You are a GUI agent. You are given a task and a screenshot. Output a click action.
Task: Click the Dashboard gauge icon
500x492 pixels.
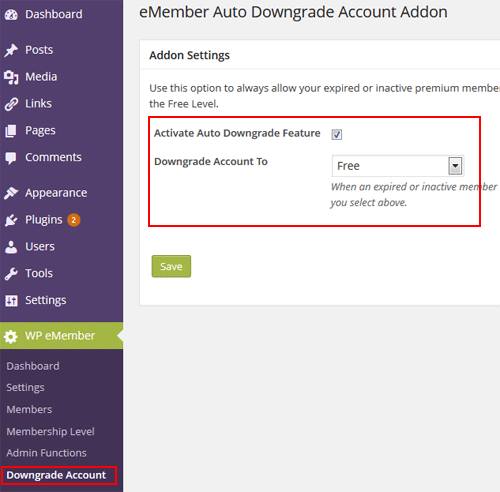tap(11, 14)
